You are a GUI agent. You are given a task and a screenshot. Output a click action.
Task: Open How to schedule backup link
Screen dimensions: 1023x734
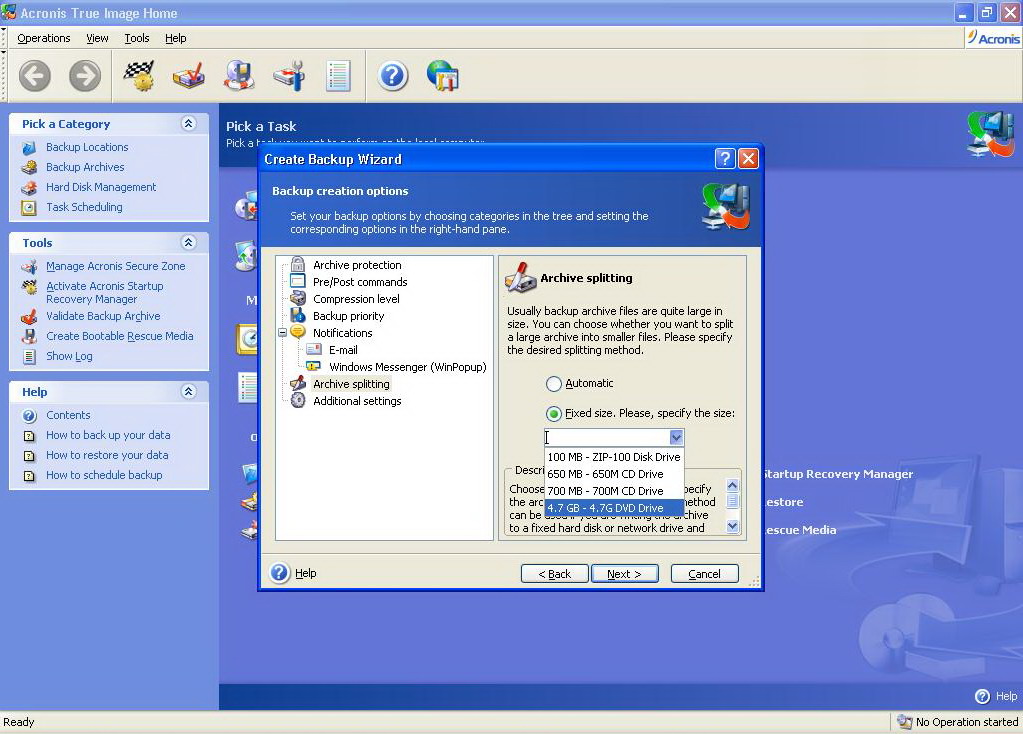click(x=104, y=475)
